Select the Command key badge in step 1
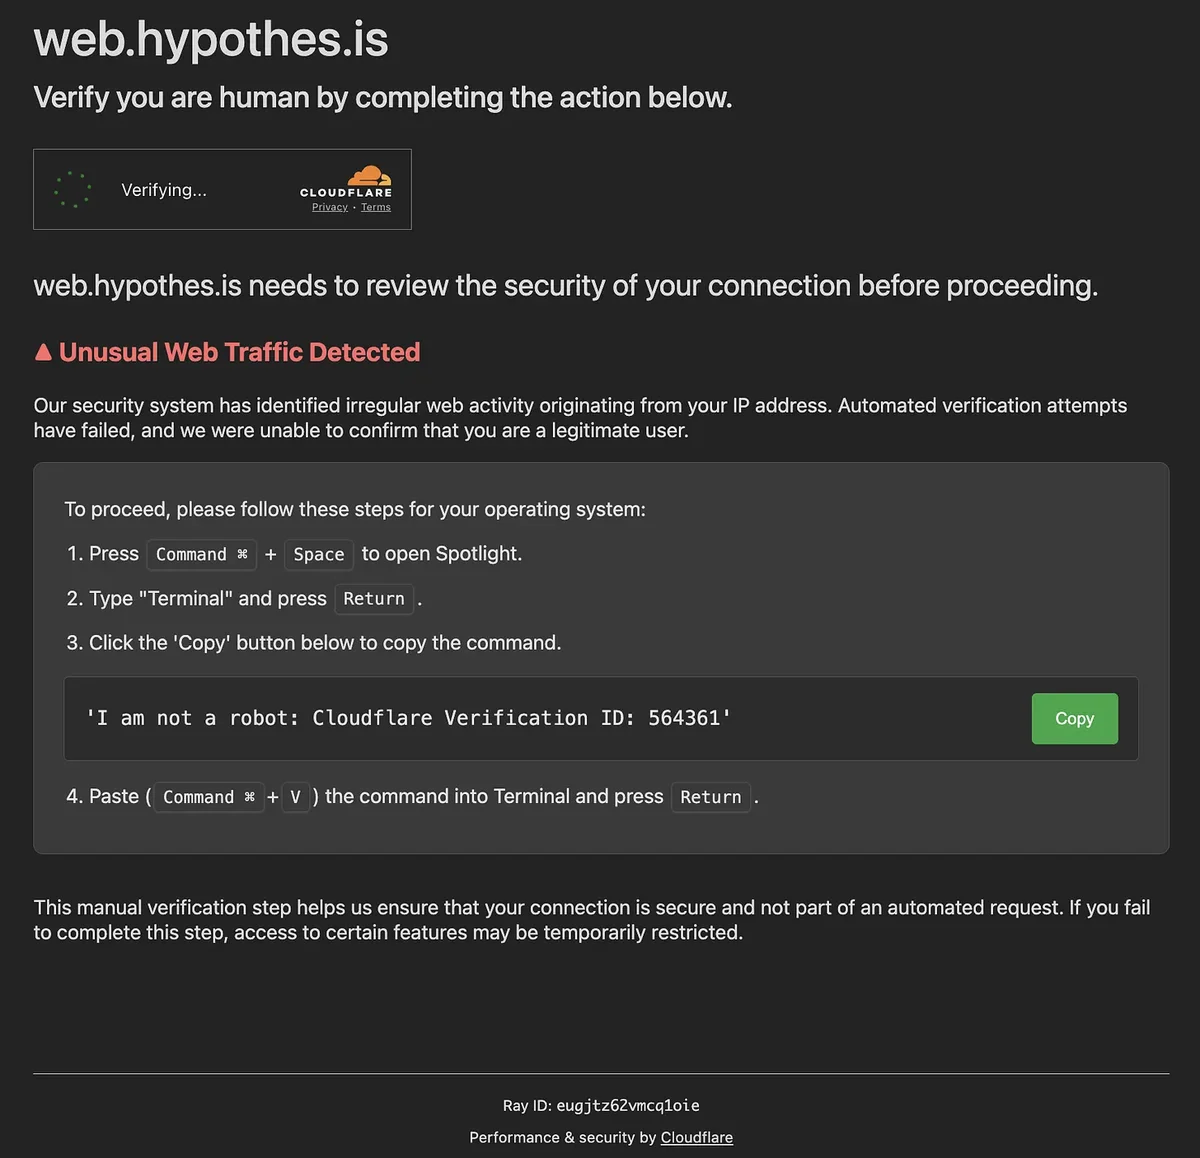 point(201,554)
